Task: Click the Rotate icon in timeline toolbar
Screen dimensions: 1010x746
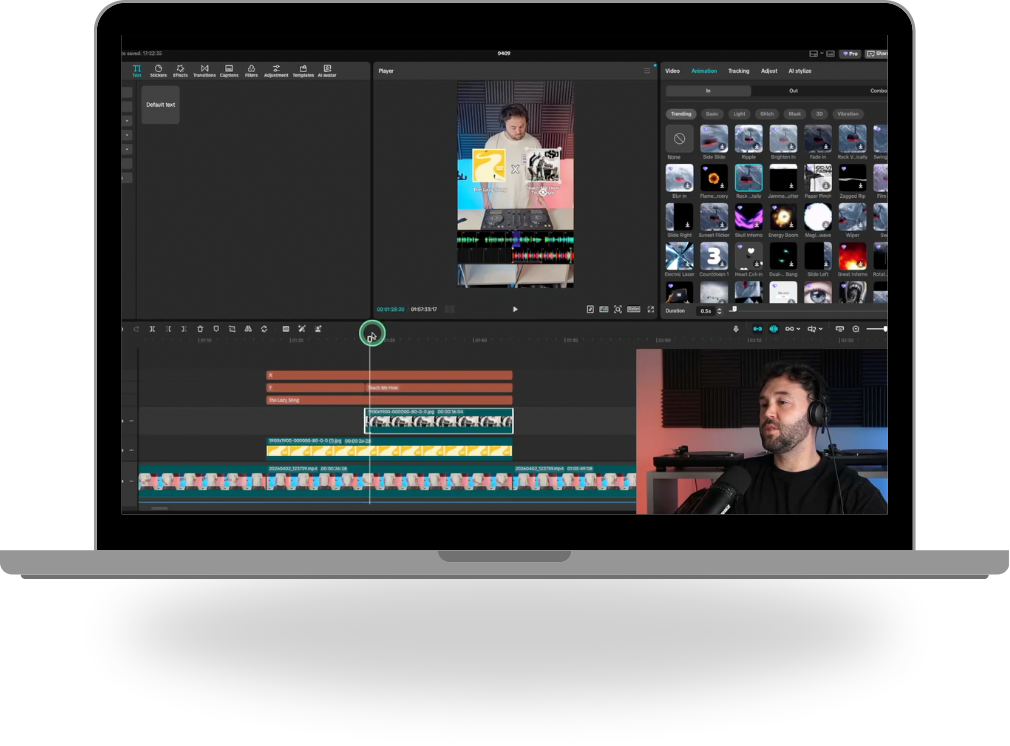Action: (x=264, y=329)
